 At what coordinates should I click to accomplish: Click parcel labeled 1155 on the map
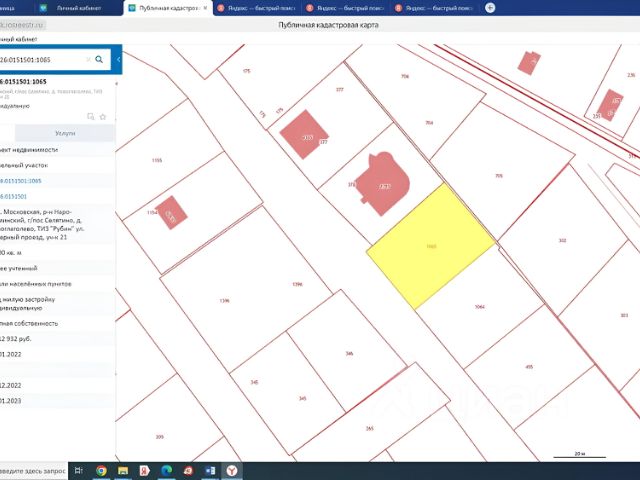(157, 160)
